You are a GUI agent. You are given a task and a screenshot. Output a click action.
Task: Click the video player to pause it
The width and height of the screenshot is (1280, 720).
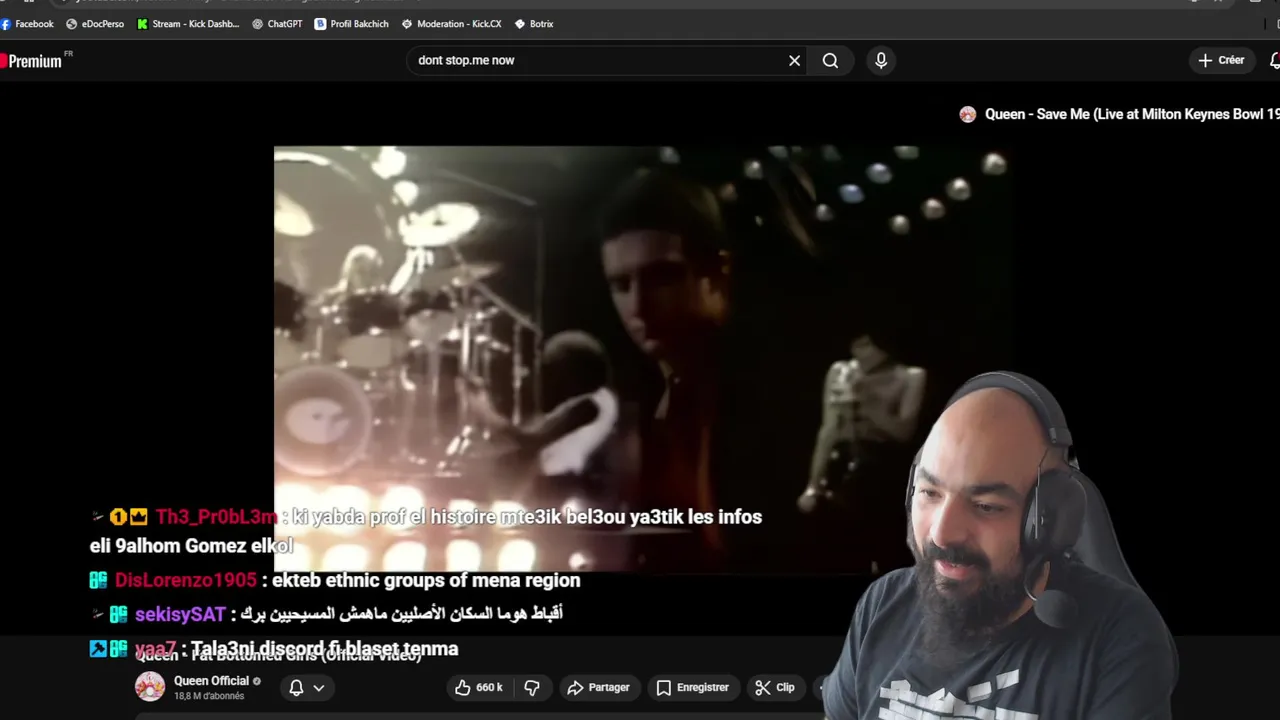point(640,358)
